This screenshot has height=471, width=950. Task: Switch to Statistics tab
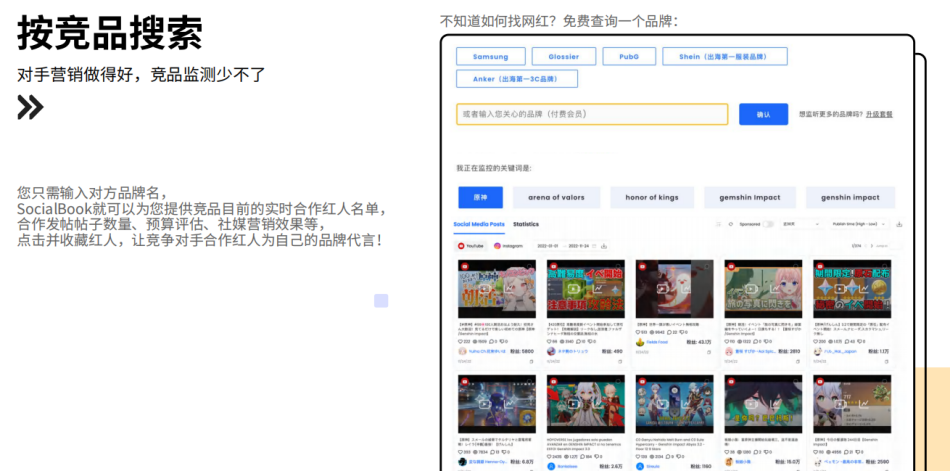pos(526,224)
